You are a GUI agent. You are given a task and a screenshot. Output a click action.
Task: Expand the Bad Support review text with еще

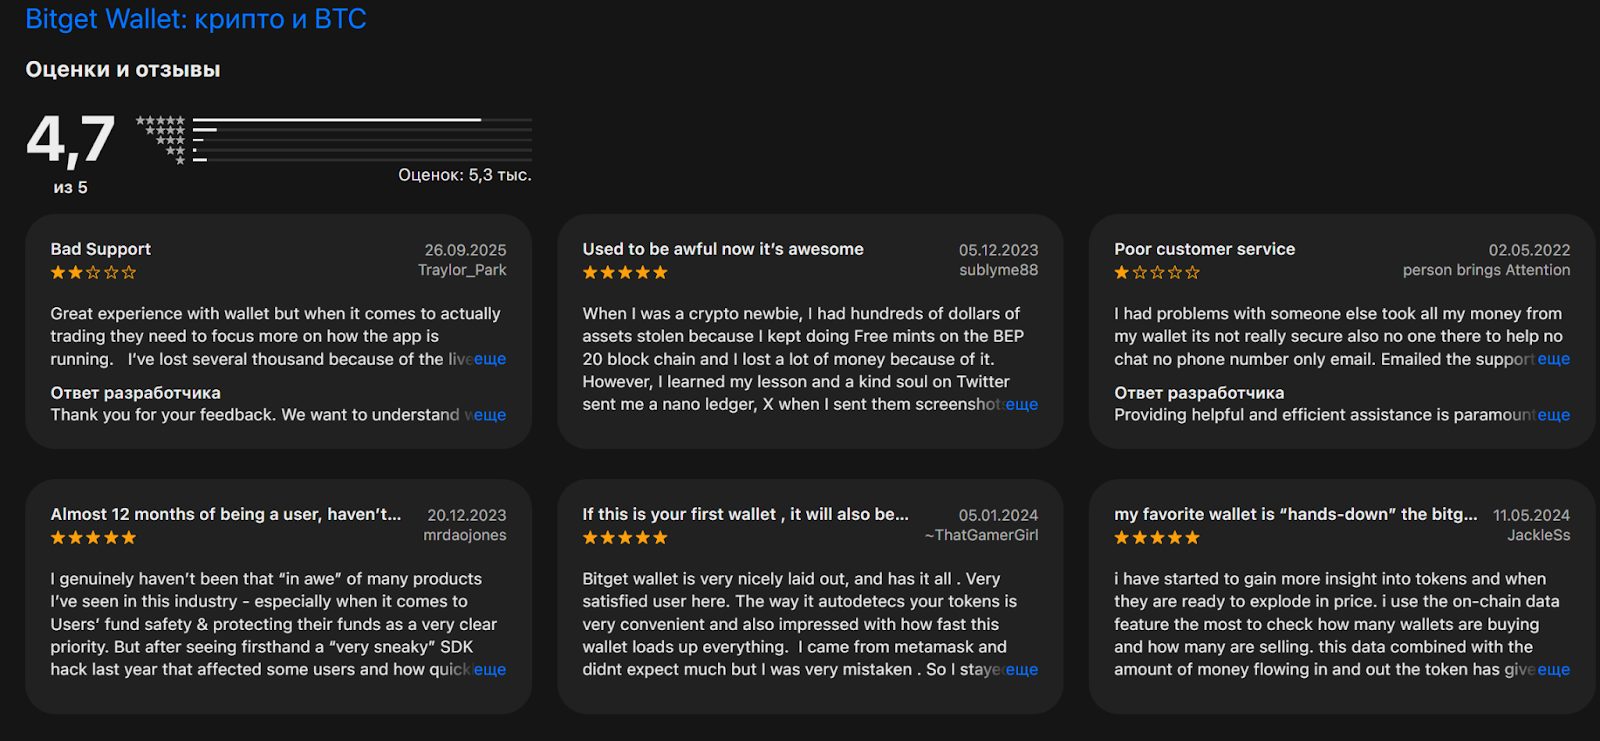[x=490, y=359]
